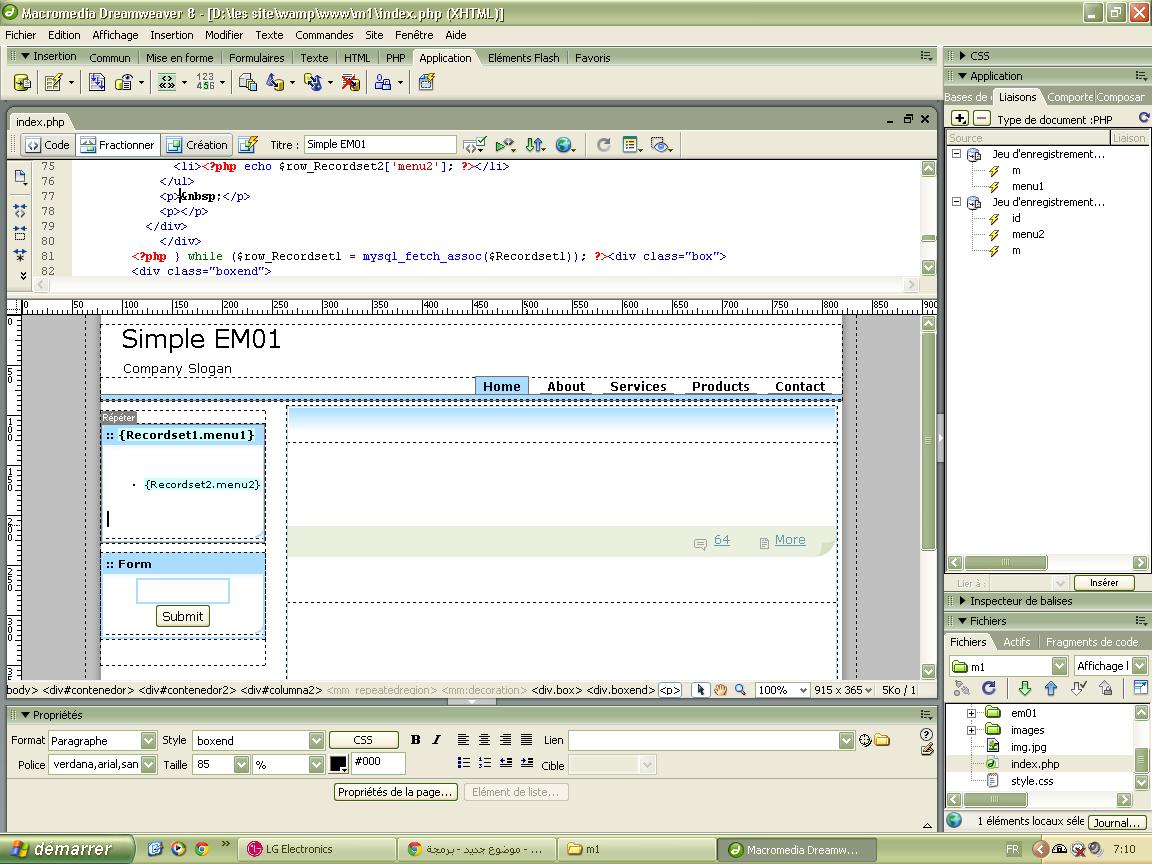The width and height of the screenshot is (1152, 864).
Task: Click the plus icon to add binding
Action: pos(960,118)
